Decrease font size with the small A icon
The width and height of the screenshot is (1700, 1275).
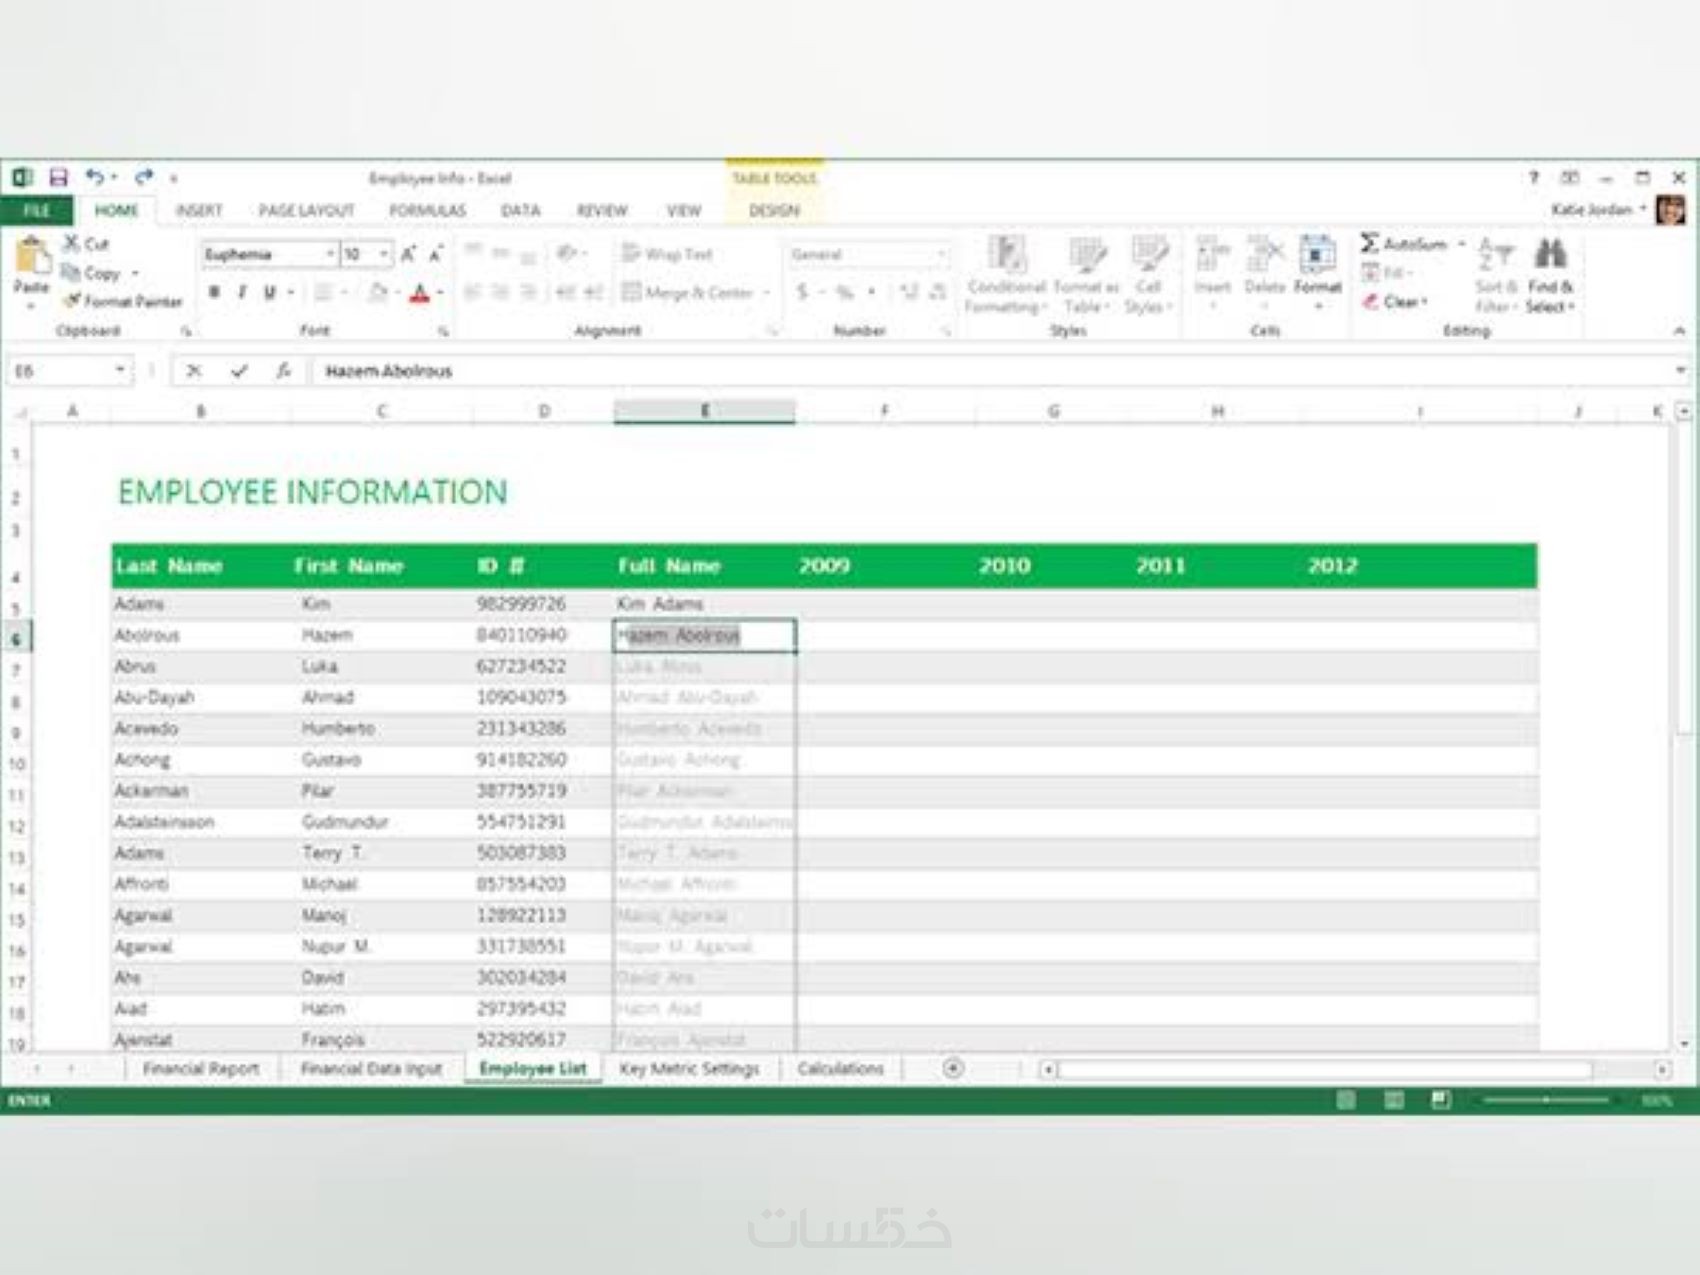pos(436,254)
